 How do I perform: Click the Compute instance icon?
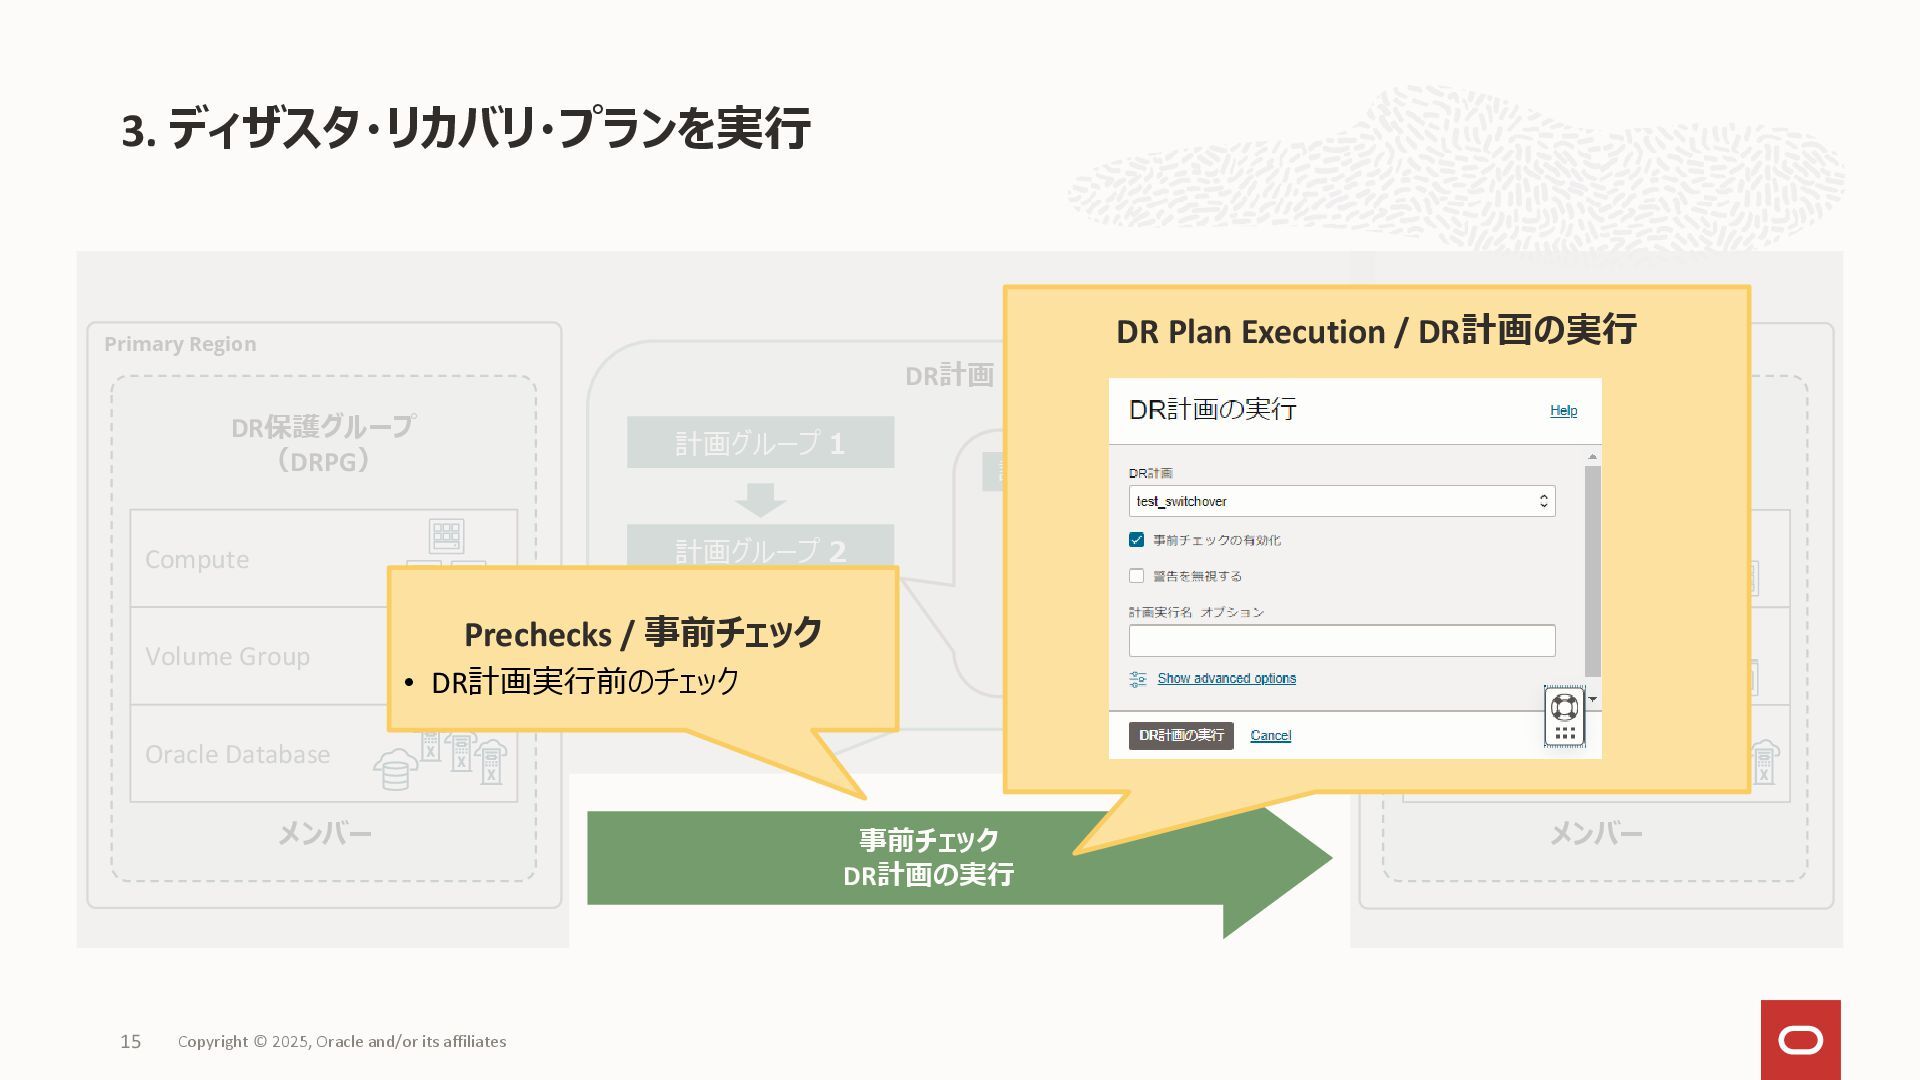point(446,536)
